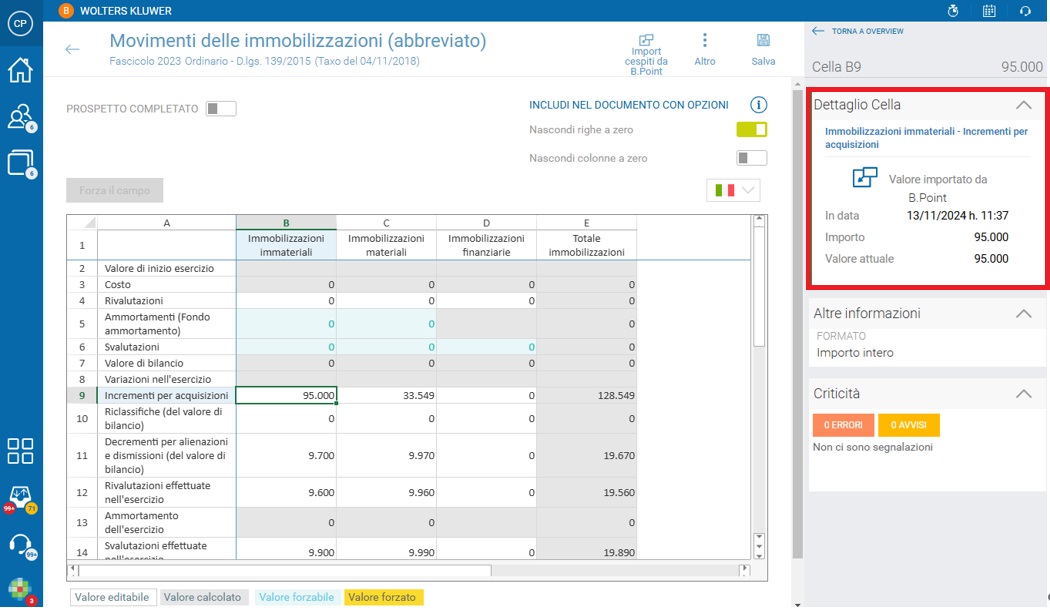Collapse the Criticità section
The image size is (1050, 608).
point(1023,394)
